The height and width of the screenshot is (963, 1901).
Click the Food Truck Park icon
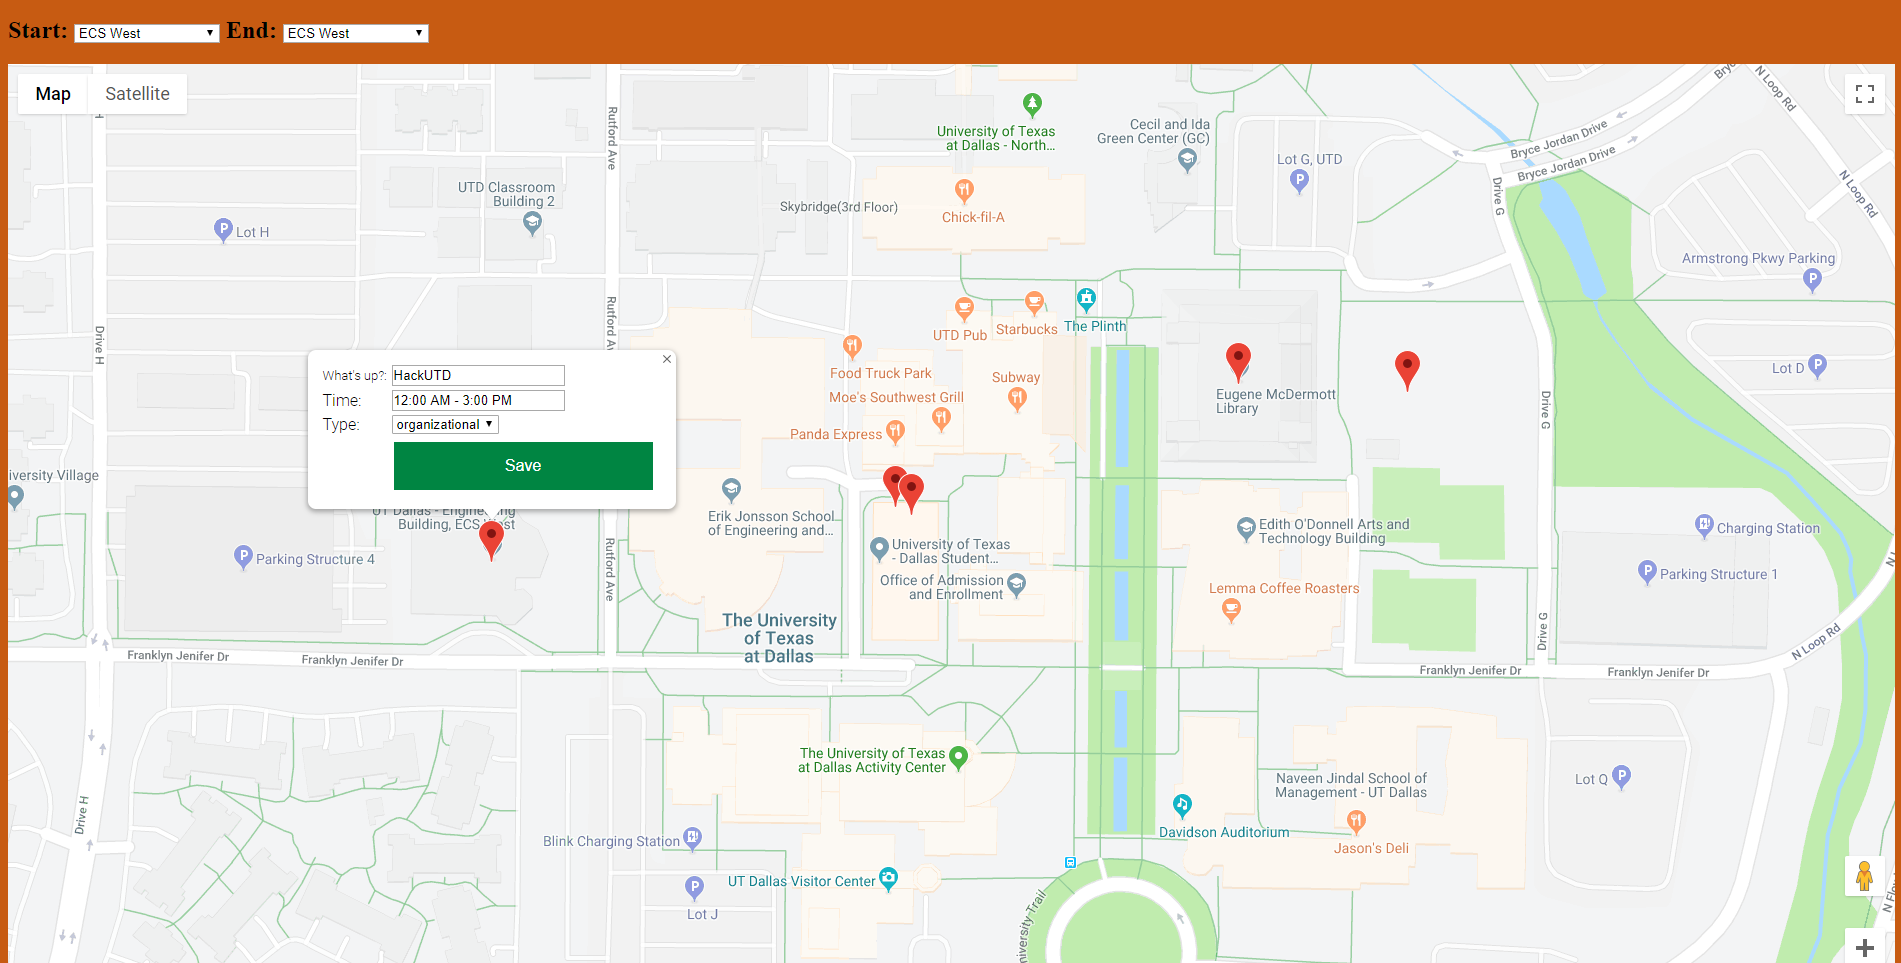(x=852, y=347)
